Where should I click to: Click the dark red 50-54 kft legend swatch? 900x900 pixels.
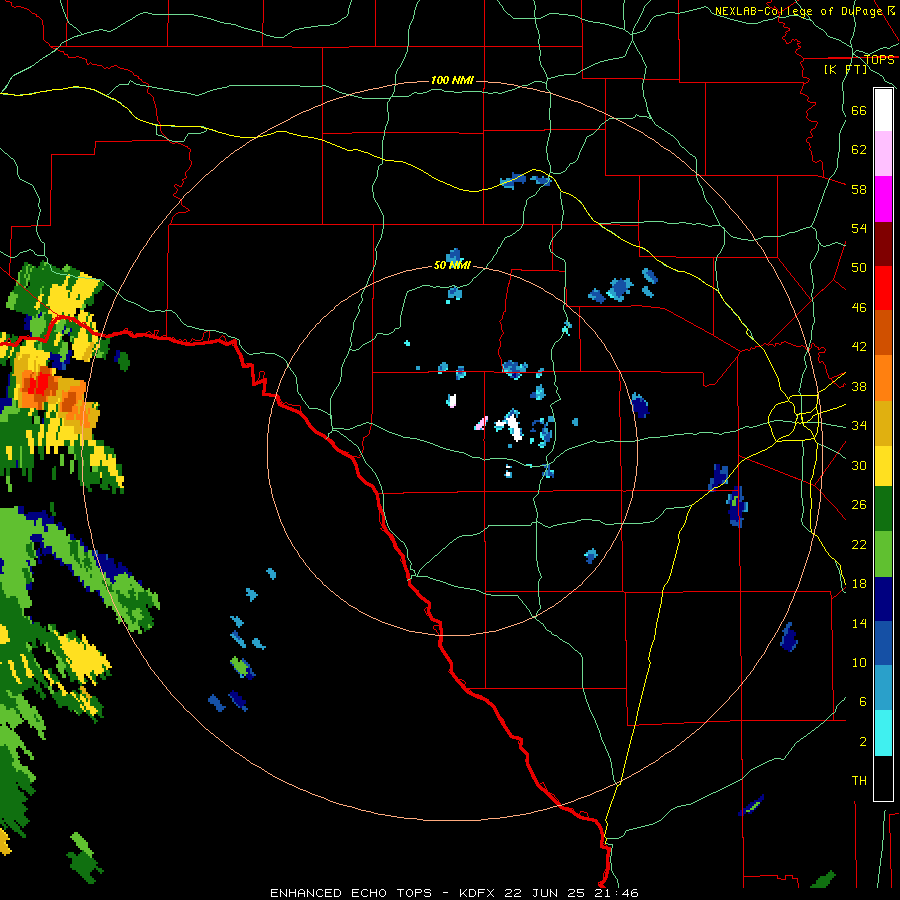click(883, 244)
